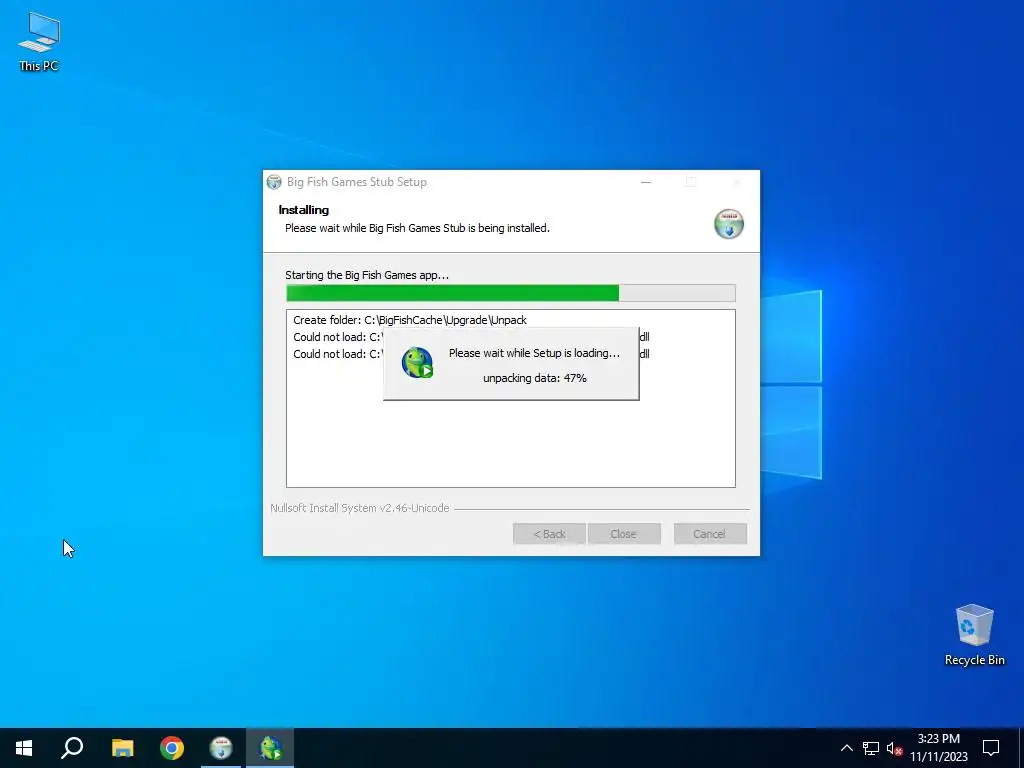This screenshot has height=768, width=1024.
Task: Open network status tray icon
Action: (871, 748)
